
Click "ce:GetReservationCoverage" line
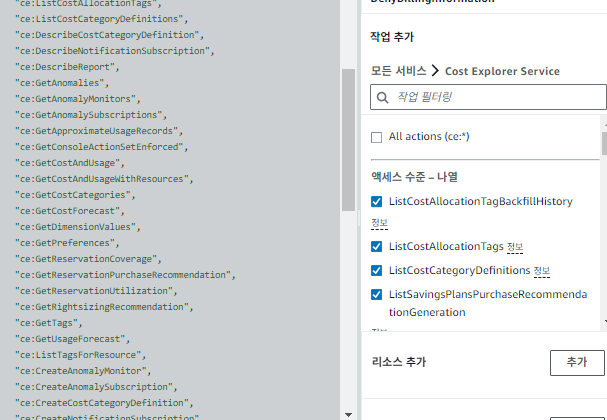(88, 259)
